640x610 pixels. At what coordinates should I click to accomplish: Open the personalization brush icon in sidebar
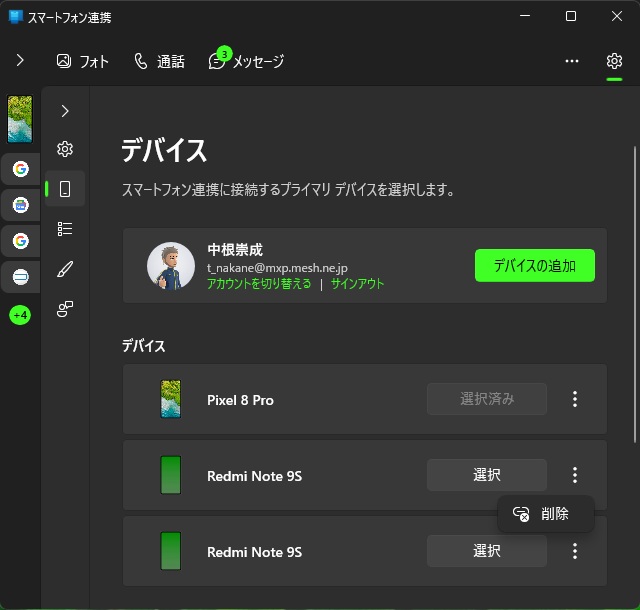point(65,269)
